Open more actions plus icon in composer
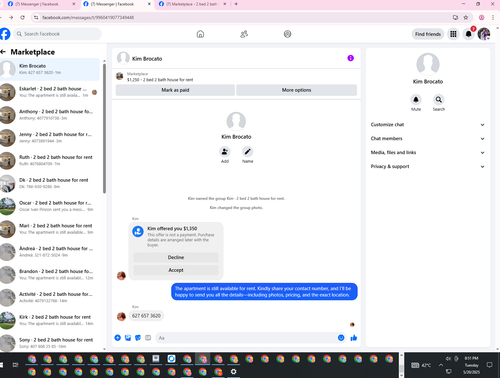 118,338
